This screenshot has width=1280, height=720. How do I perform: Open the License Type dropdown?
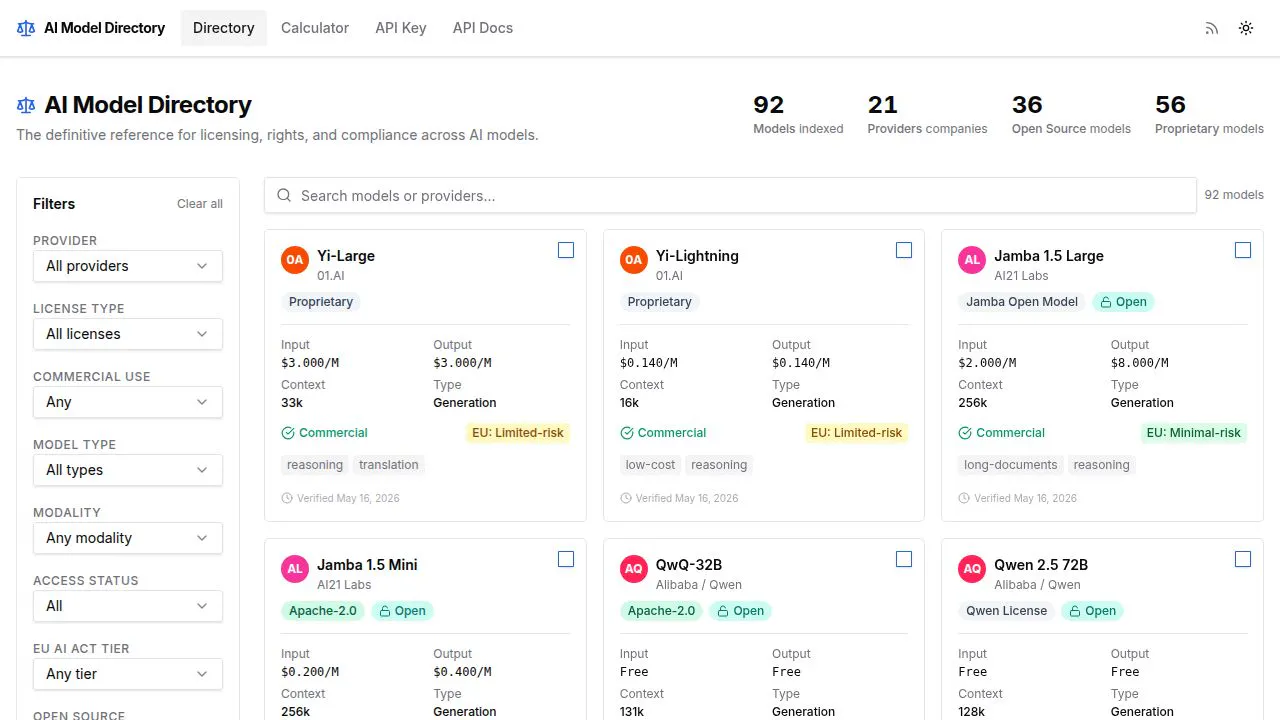pos(128,334)
